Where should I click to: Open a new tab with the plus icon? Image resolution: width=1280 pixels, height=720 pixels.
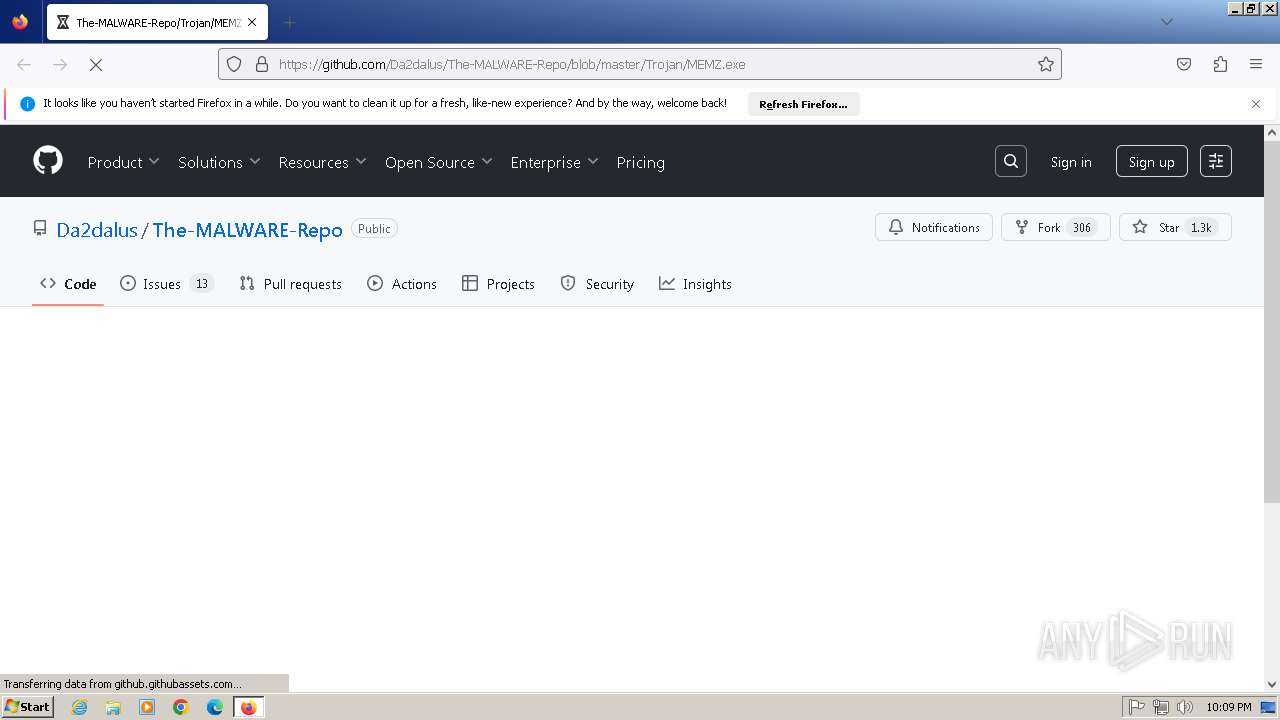pyautogui.click(x=289, y=22)
